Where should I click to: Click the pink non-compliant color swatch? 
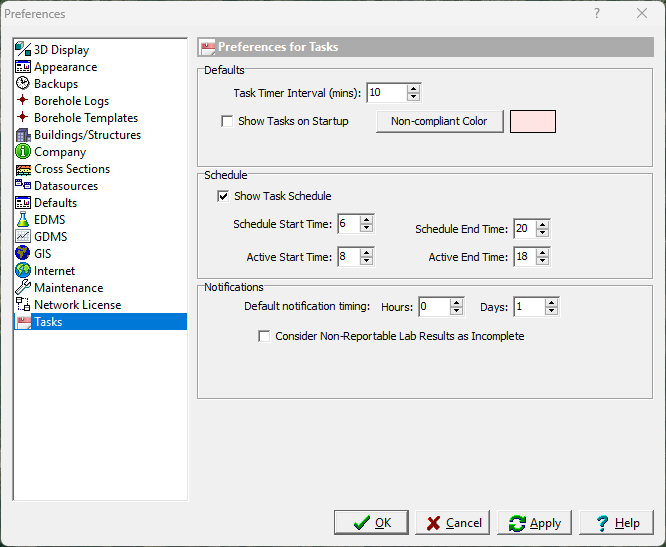coord(533,122)
